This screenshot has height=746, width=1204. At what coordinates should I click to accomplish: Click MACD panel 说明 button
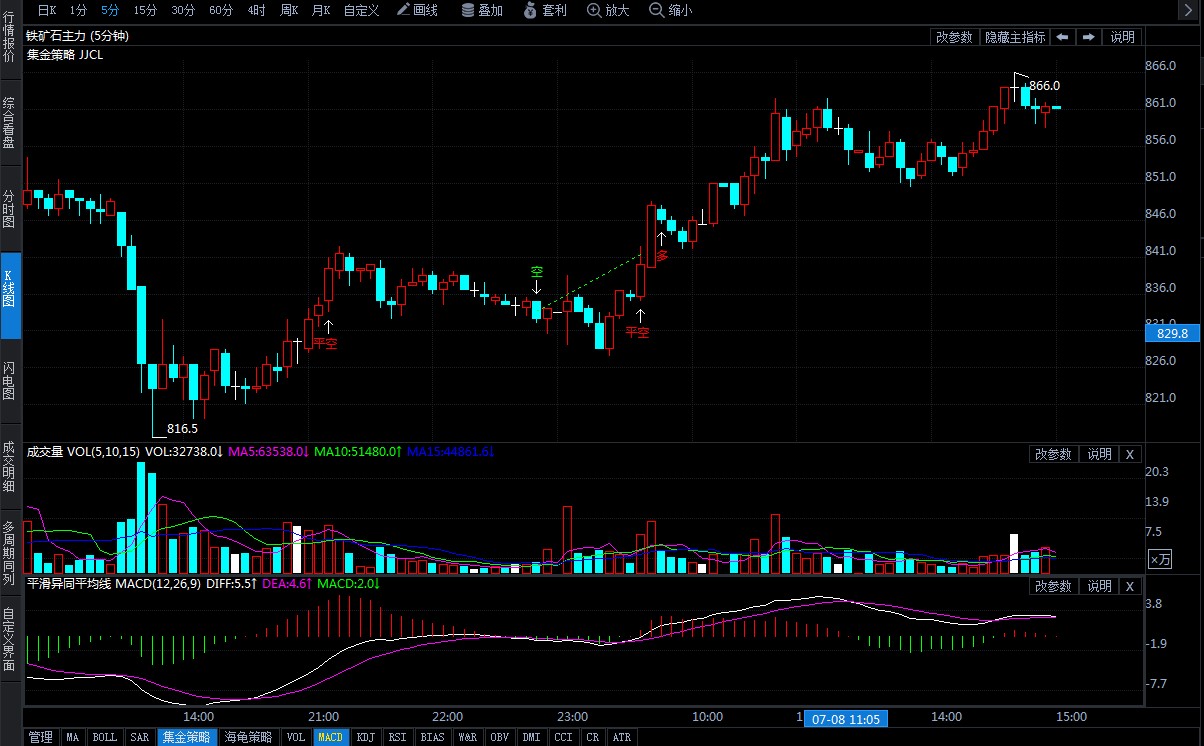pyautogui.click(x=1099, y=586)
